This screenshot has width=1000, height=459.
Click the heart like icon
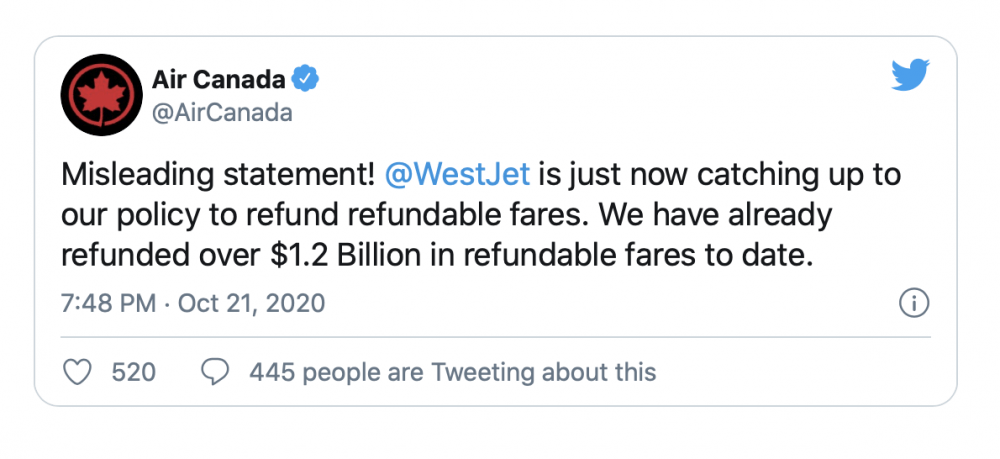pyautogui.click(x=77, y=372)
